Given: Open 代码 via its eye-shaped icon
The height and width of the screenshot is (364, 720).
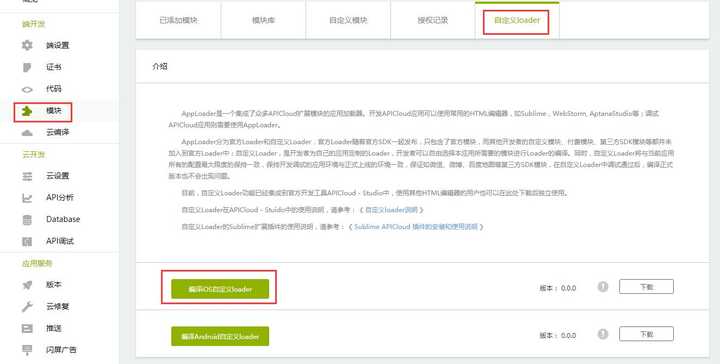Looking at the screenshot, I should [x=27, y=89].
